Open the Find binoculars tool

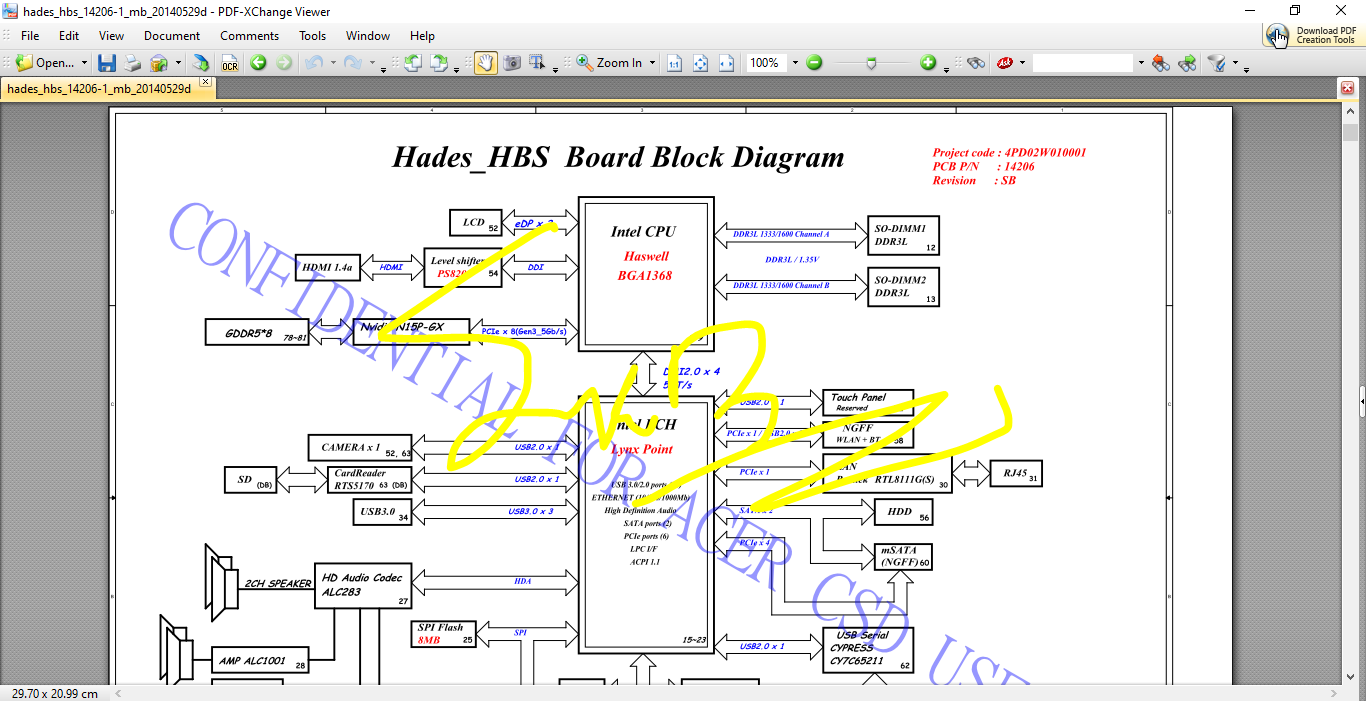(x=976, y=63)
